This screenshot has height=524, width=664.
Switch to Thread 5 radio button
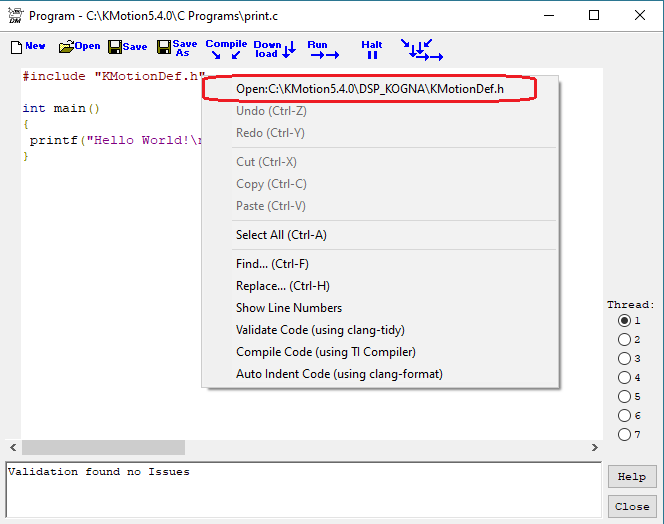(x=625, y=397)
